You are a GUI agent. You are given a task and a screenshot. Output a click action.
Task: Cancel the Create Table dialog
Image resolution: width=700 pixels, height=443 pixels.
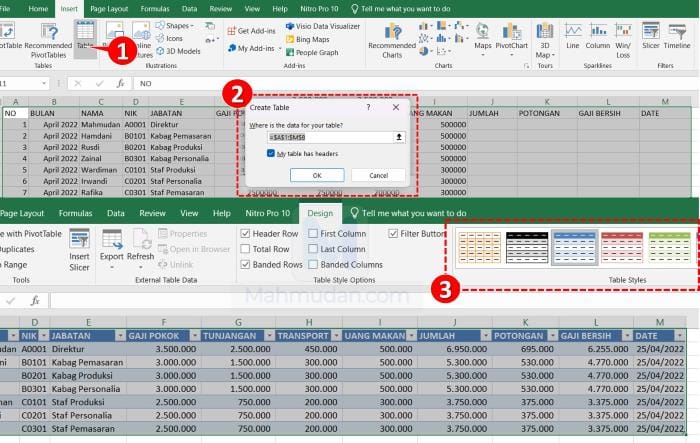coord(378,175)
